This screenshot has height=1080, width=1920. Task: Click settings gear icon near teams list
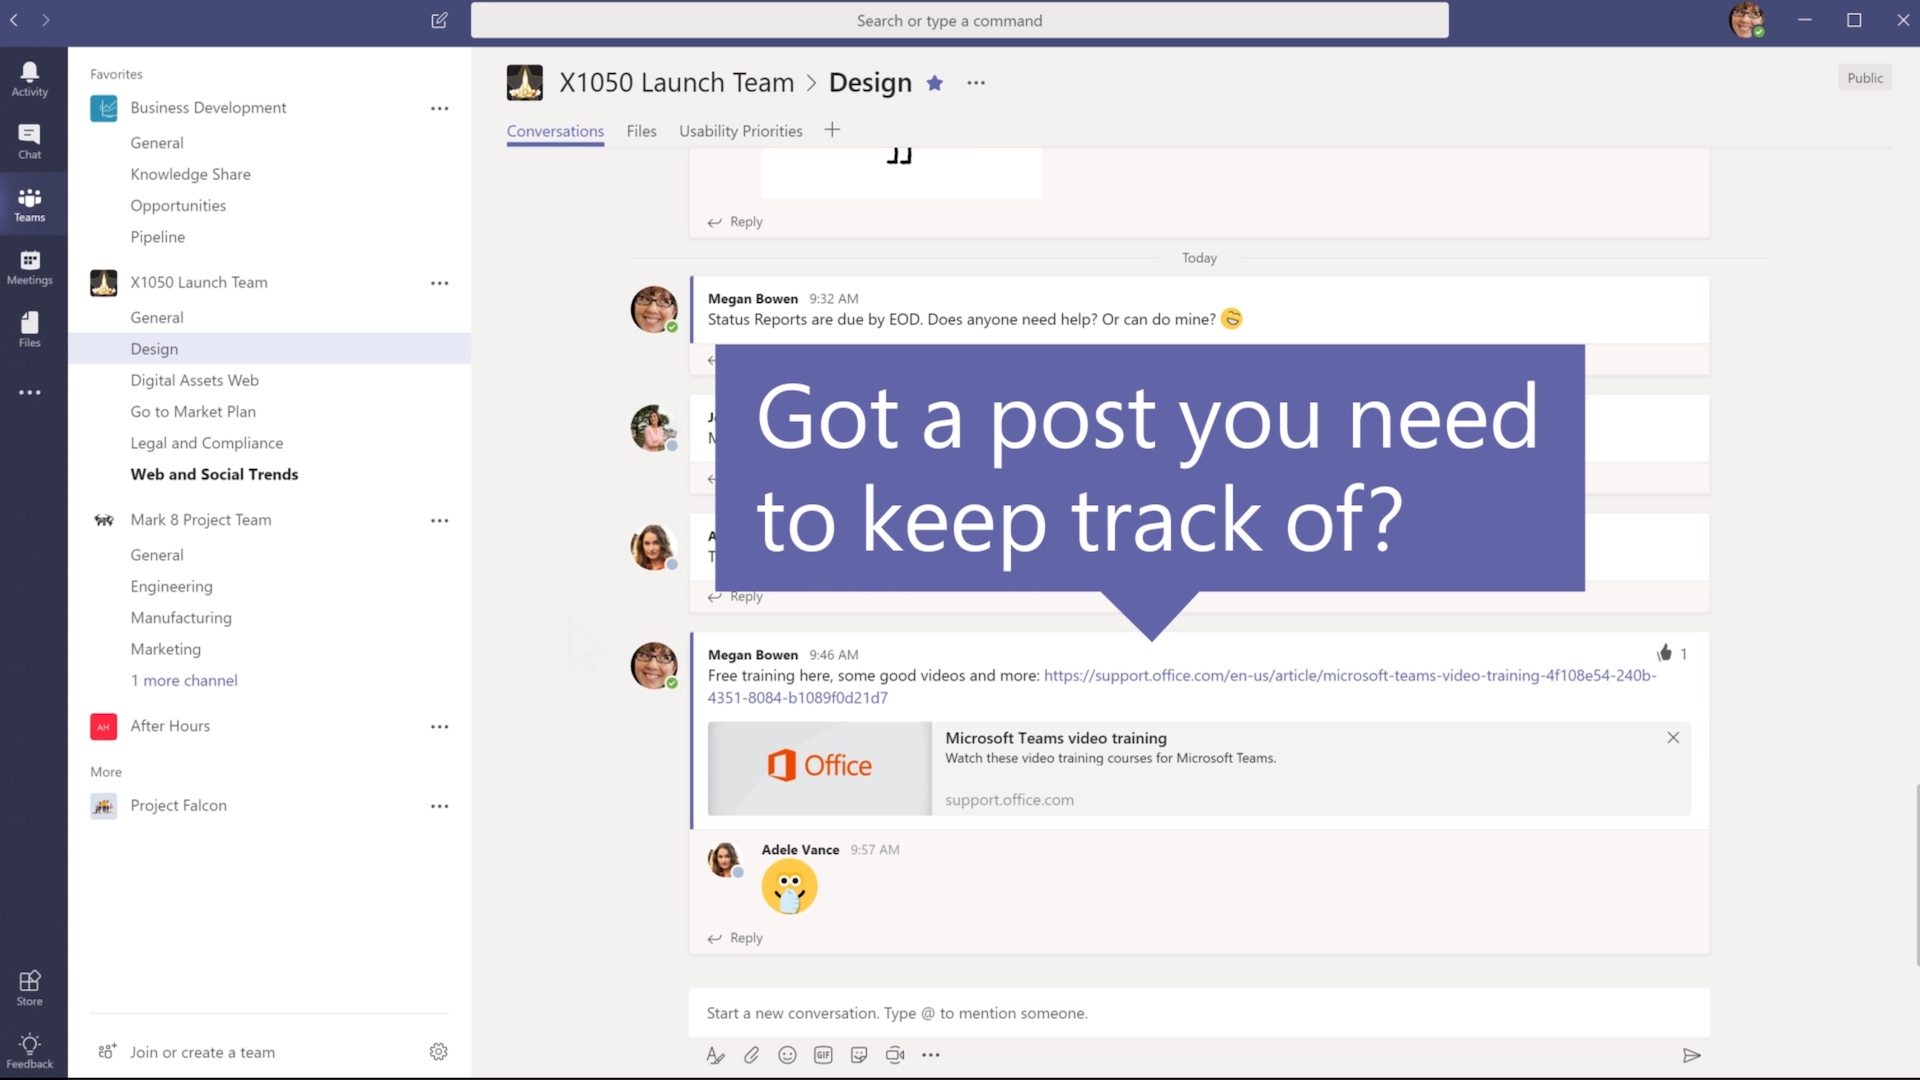pyautogui.click(x=438, y=1051)
